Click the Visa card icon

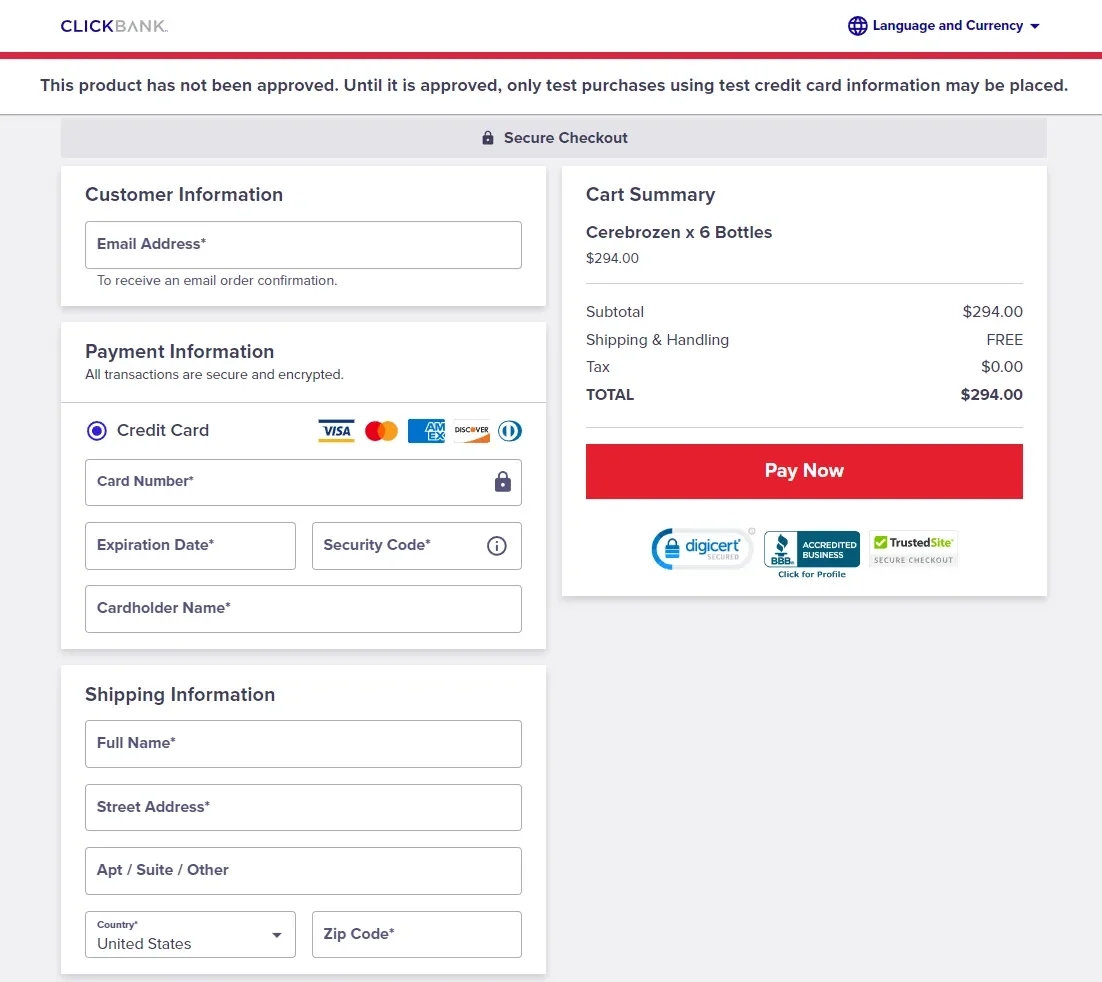click(336, 430)
